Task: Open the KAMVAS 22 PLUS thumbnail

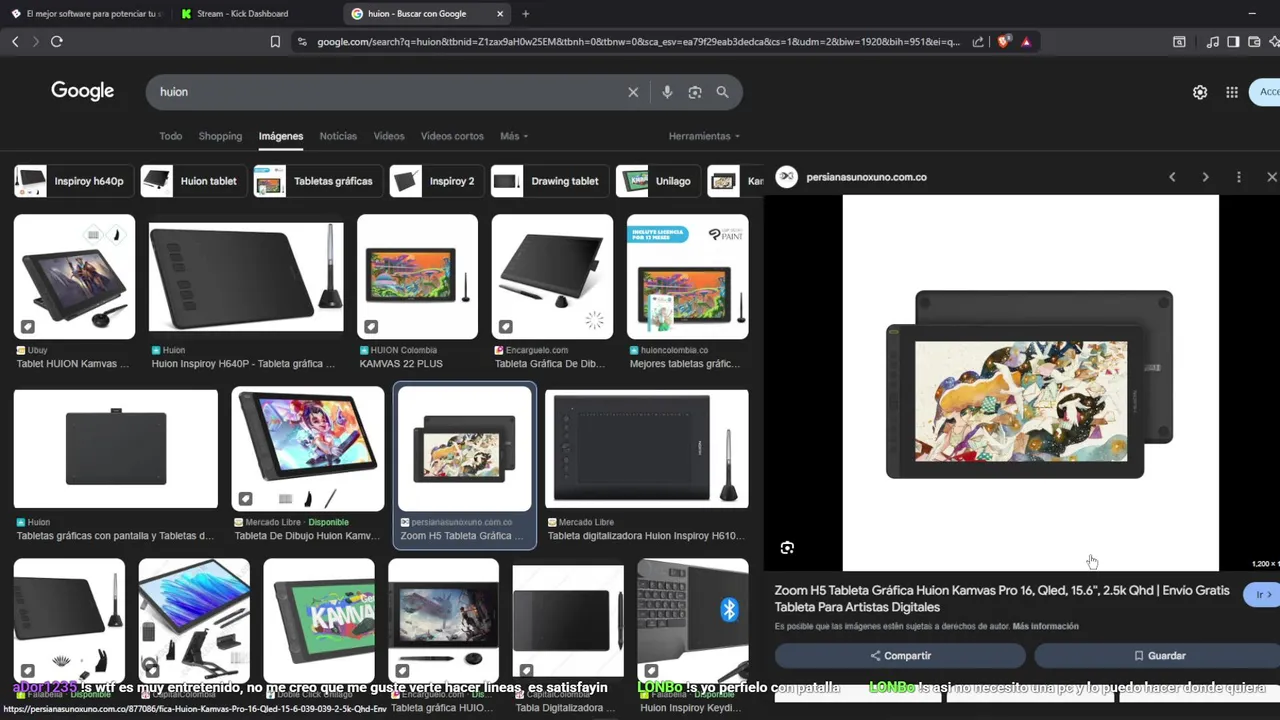Action: 417,277
